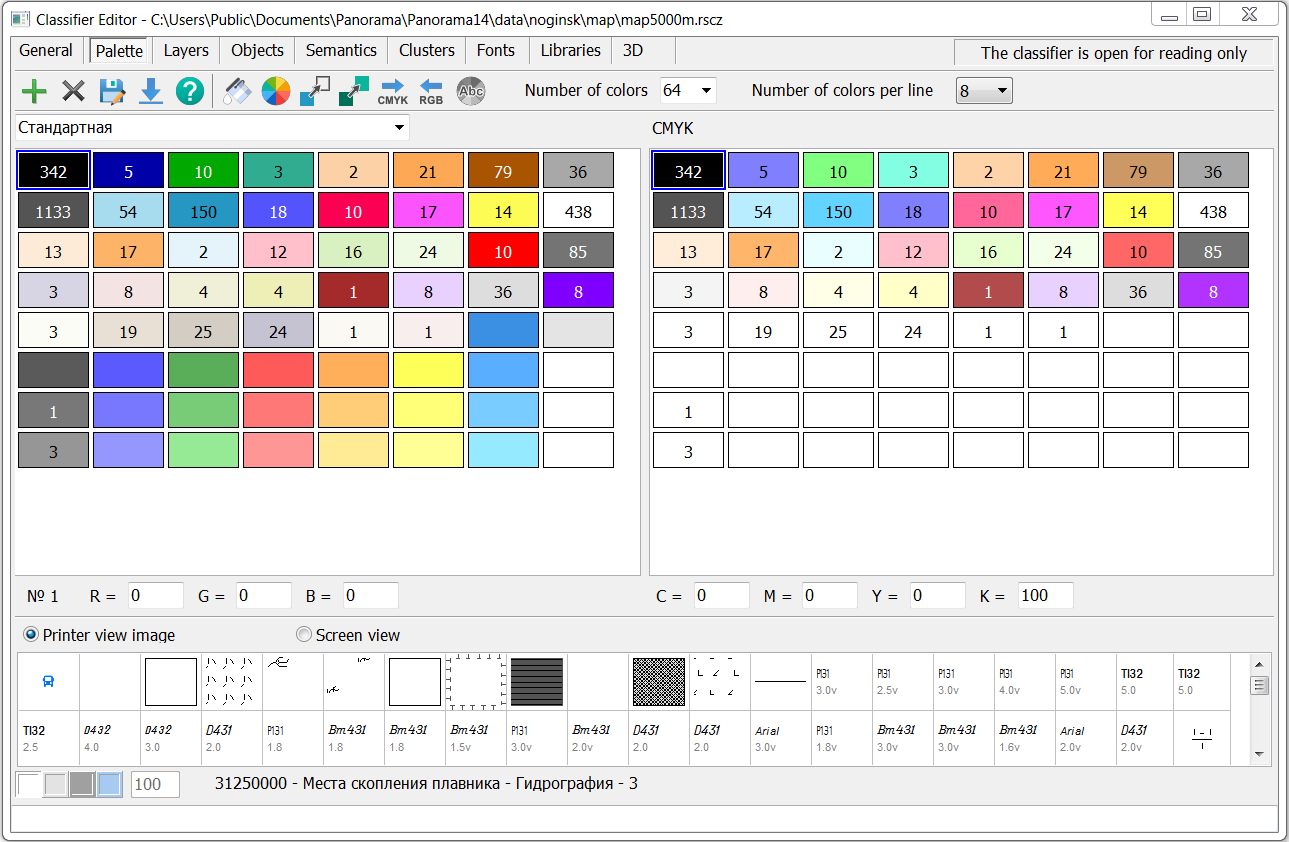Switch to the Layers tab
This screenshot has width=1289, height=842.
[186, 51]
